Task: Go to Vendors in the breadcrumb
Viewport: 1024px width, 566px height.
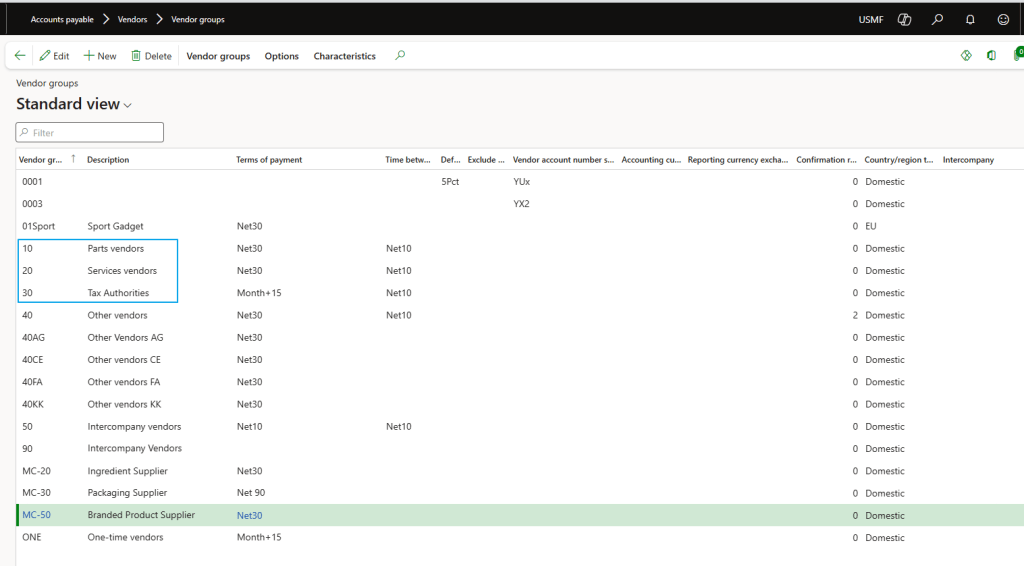Action: 132,19
